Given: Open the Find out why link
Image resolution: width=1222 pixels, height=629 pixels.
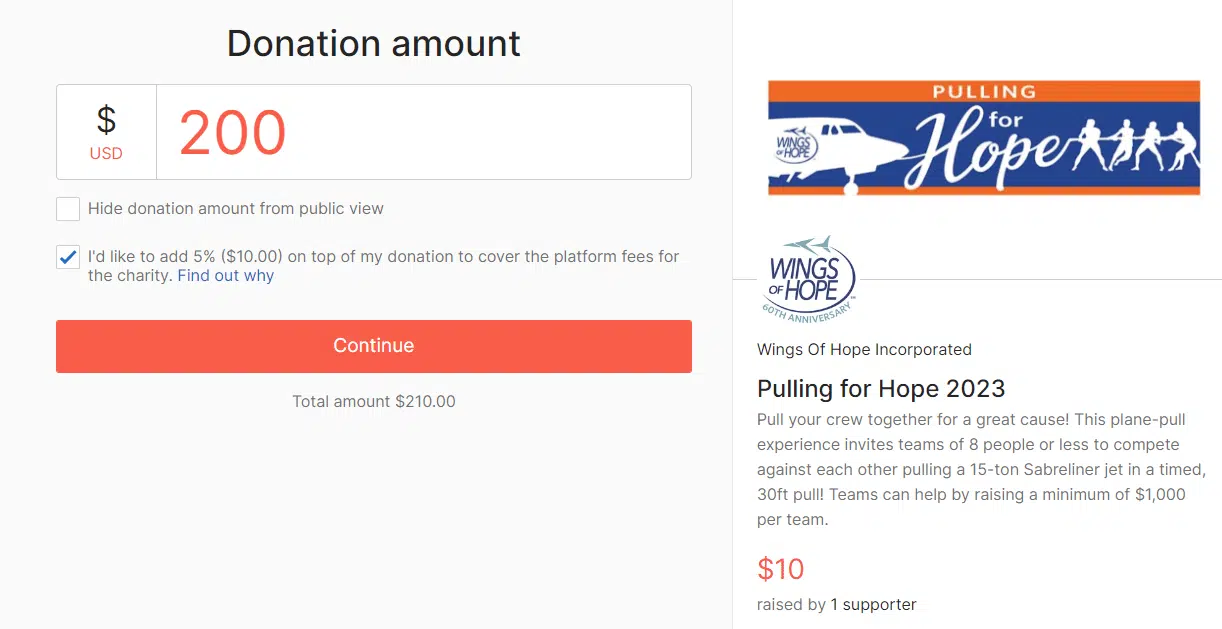Looking at the screenshot, I should click(x=226, y=275).
